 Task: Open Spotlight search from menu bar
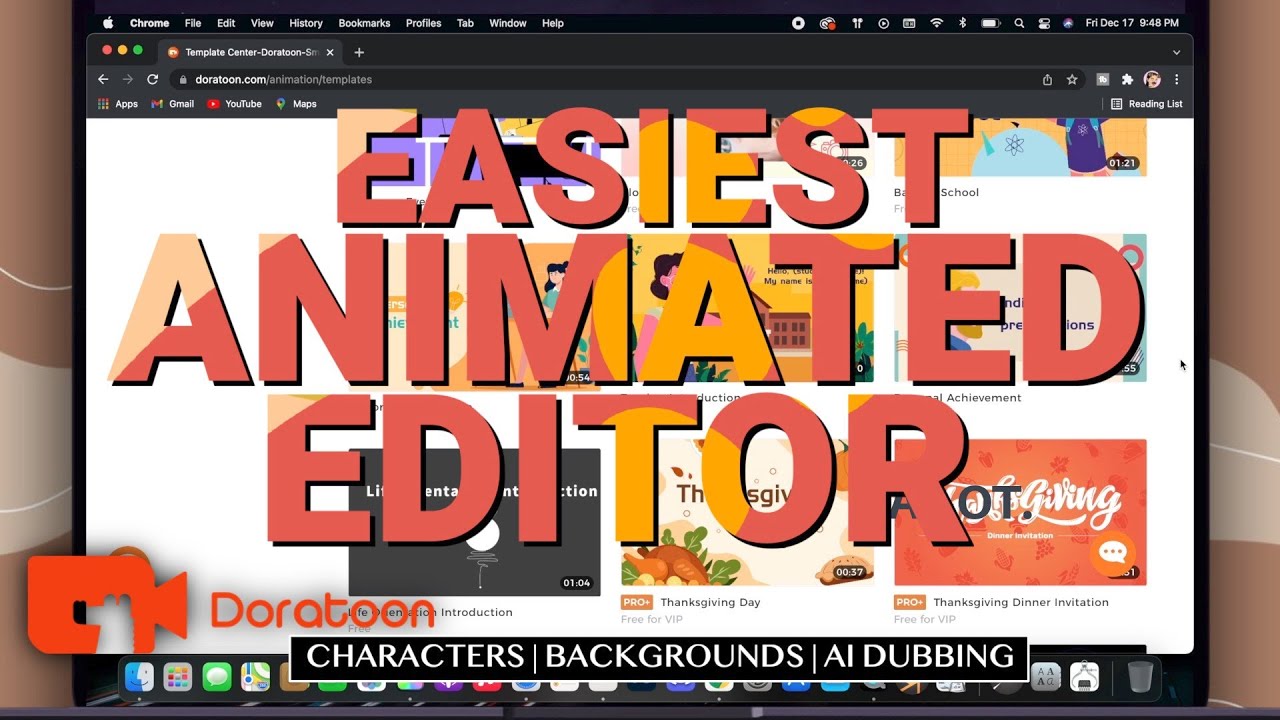point(1019,23)
